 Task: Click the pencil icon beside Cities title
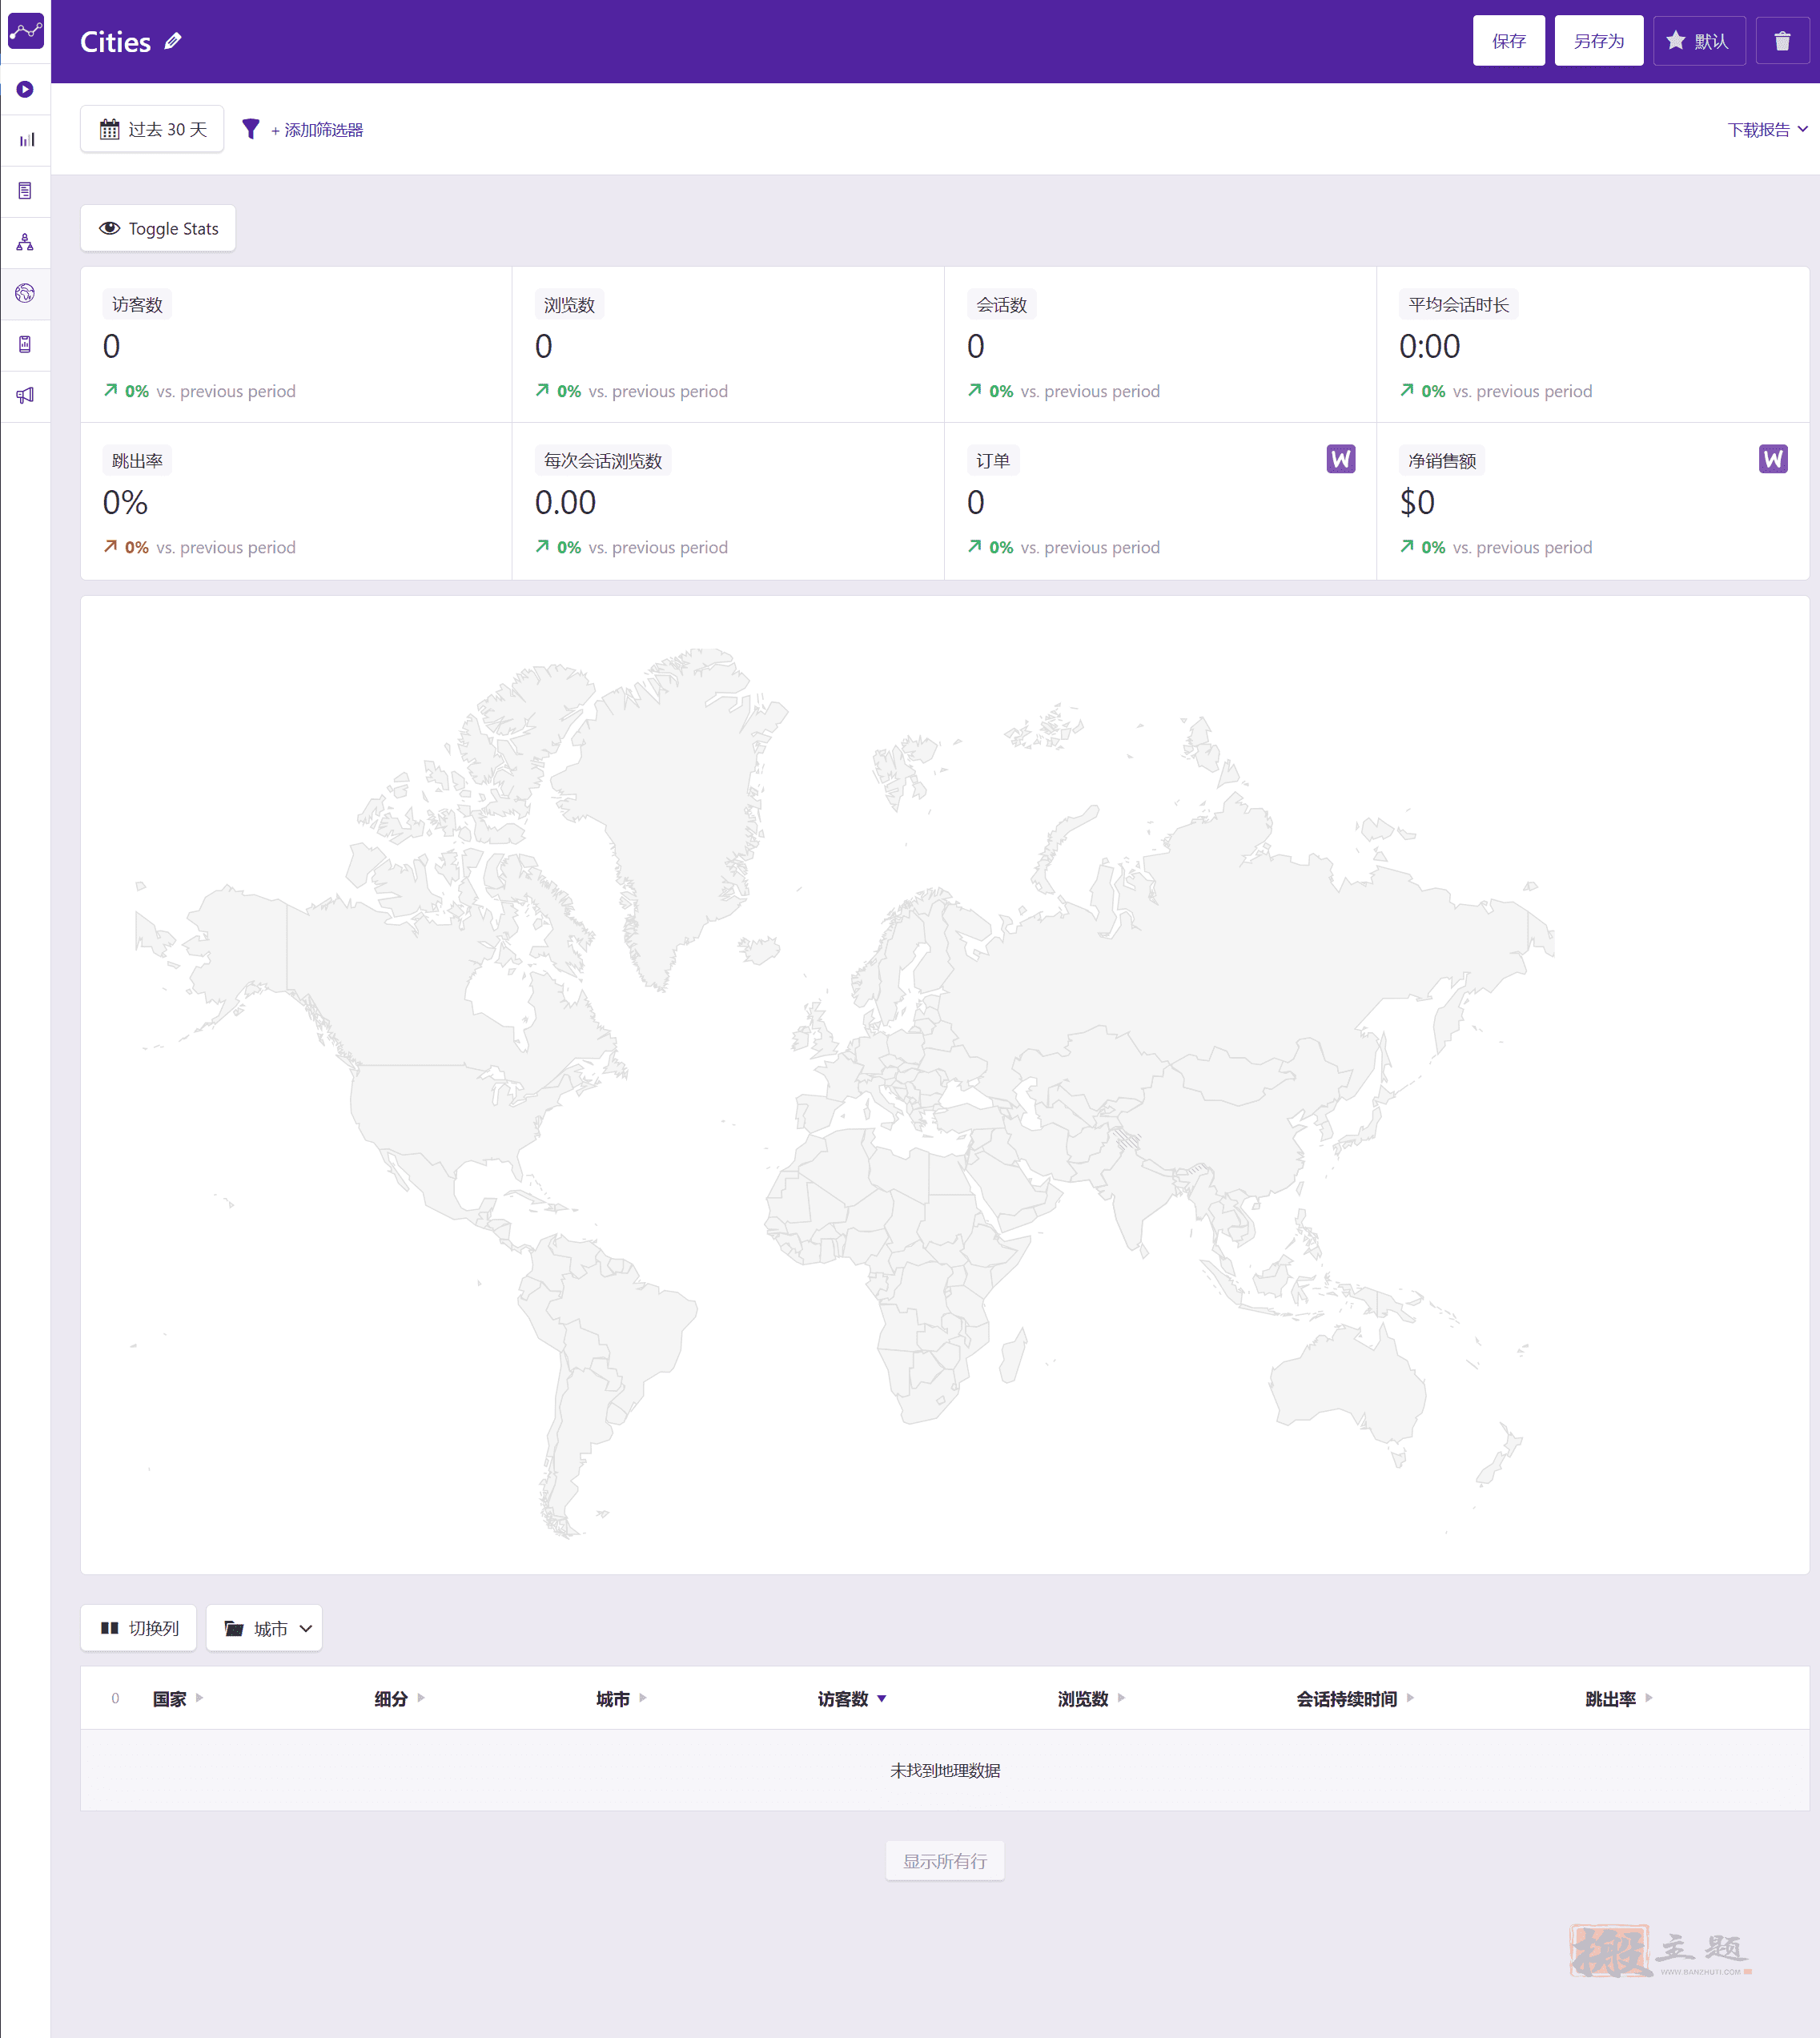pos(173,41)
